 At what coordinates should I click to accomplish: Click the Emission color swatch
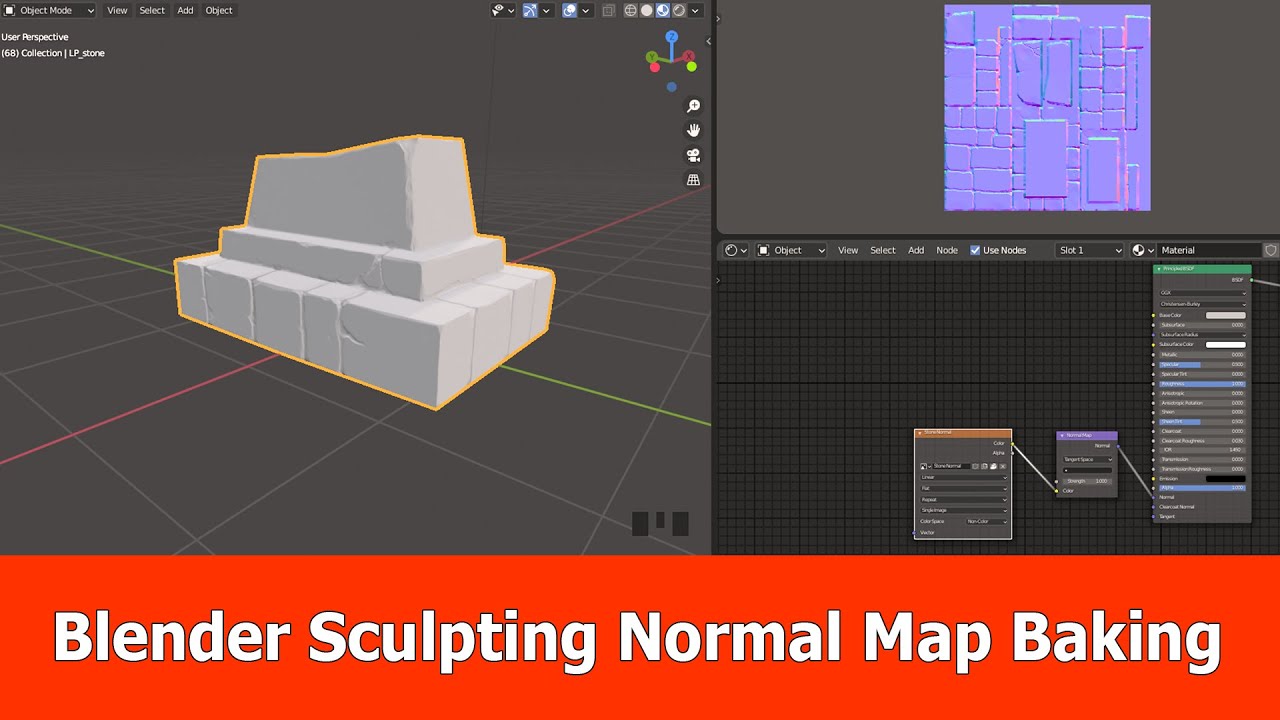pos(1226,478)
